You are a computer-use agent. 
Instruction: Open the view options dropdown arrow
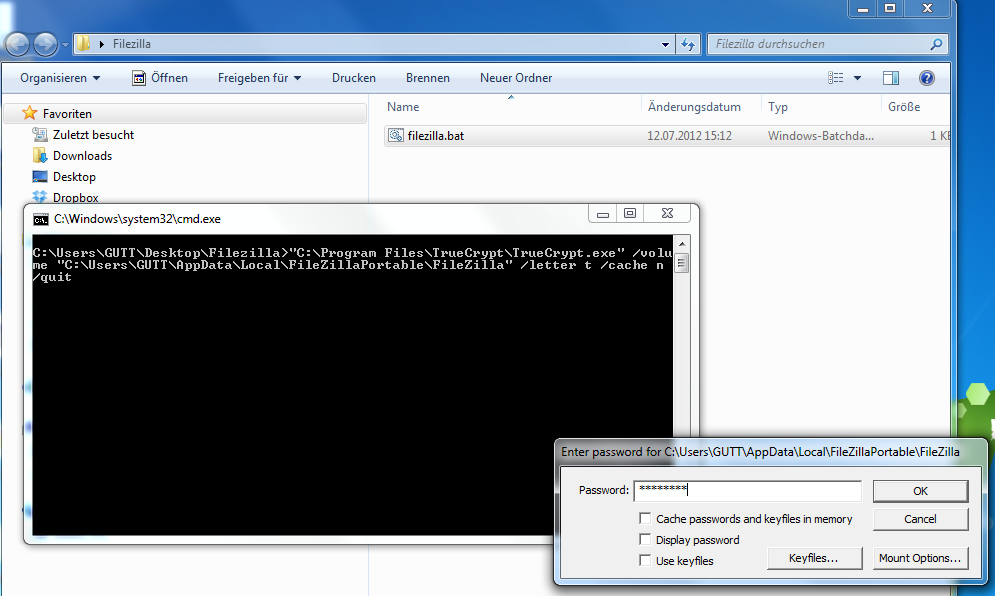(857, 78)
